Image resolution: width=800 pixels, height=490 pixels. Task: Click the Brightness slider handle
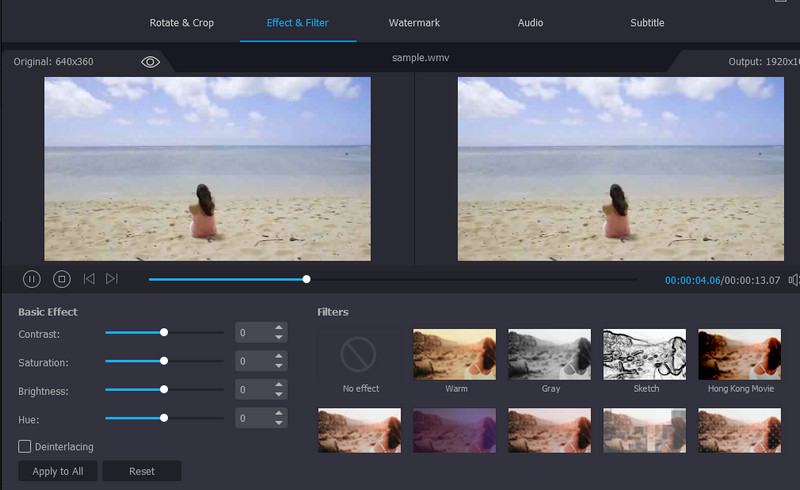coord(164,389)
